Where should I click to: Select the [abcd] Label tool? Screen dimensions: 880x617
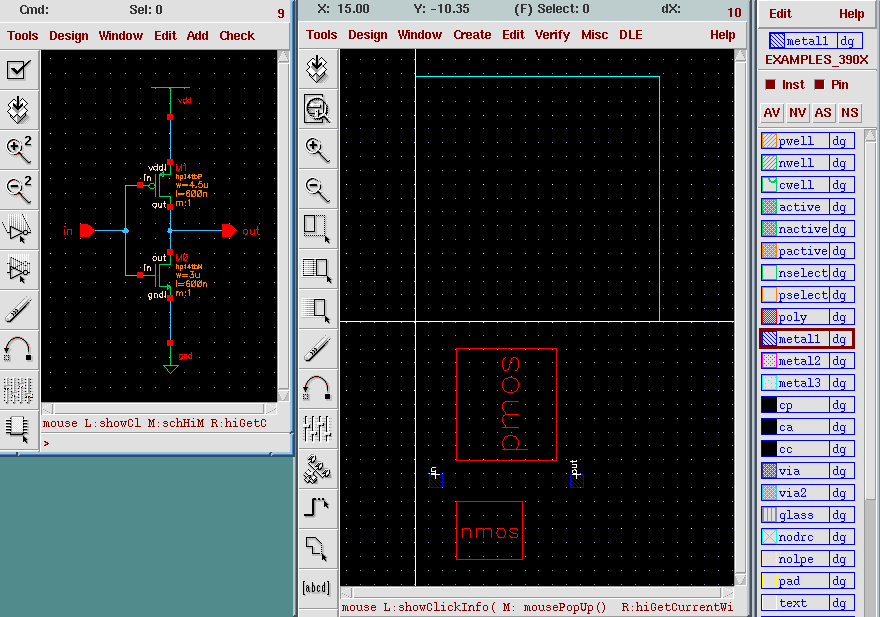(318, 588)
